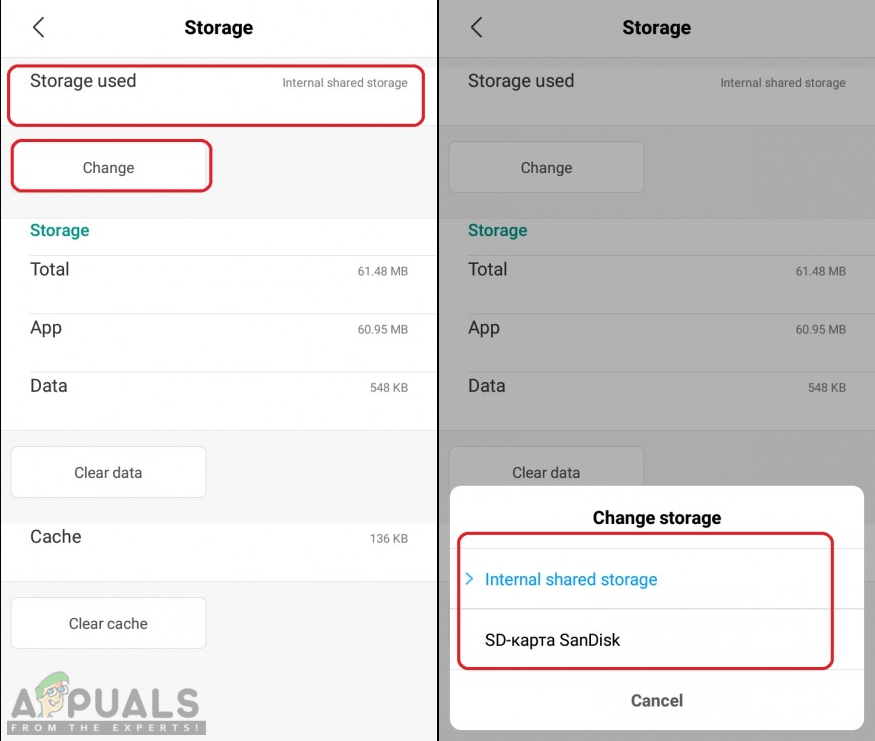This screenshot has height=741, width=875.
Task: Click the dimmed Clear data button on right
Action: (546, 466)
